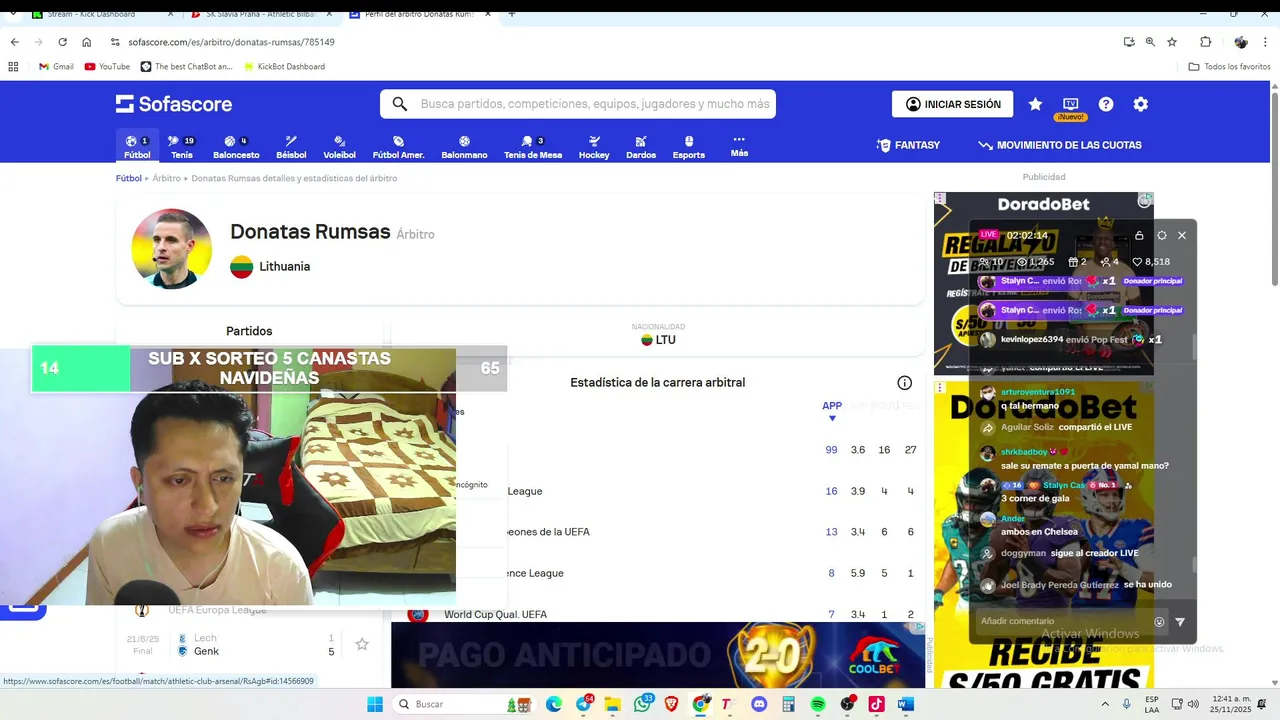The height and width of the screenshot is (720, 1280).
Task: Open Sofascore favorites star in header
Action: pos(1035,104)
